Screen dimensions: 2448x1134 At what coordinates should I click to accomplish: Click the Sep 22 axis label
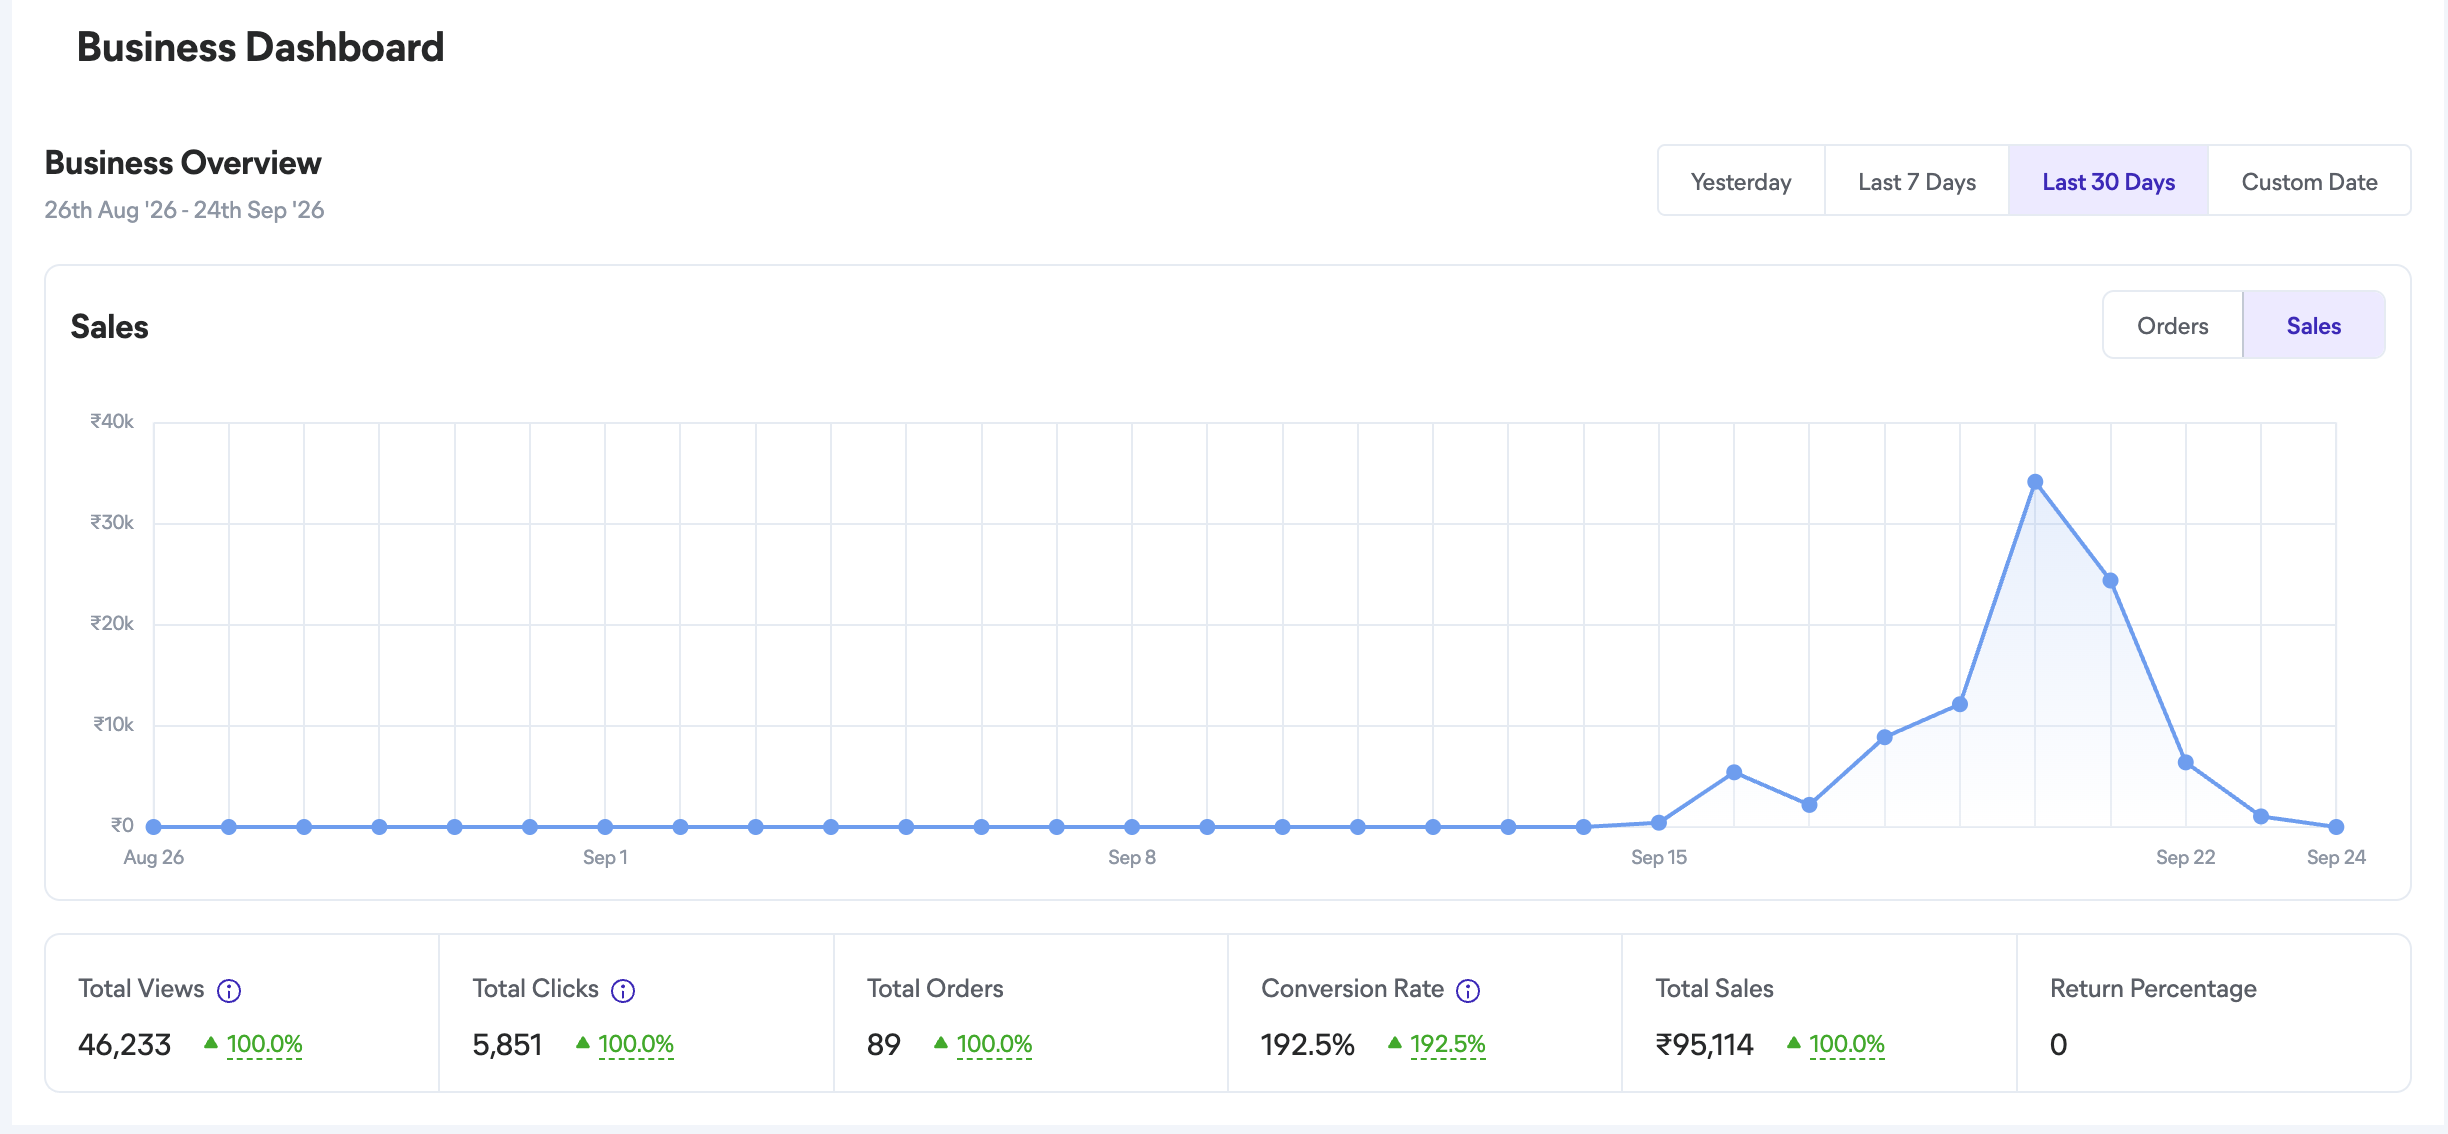2186,857
